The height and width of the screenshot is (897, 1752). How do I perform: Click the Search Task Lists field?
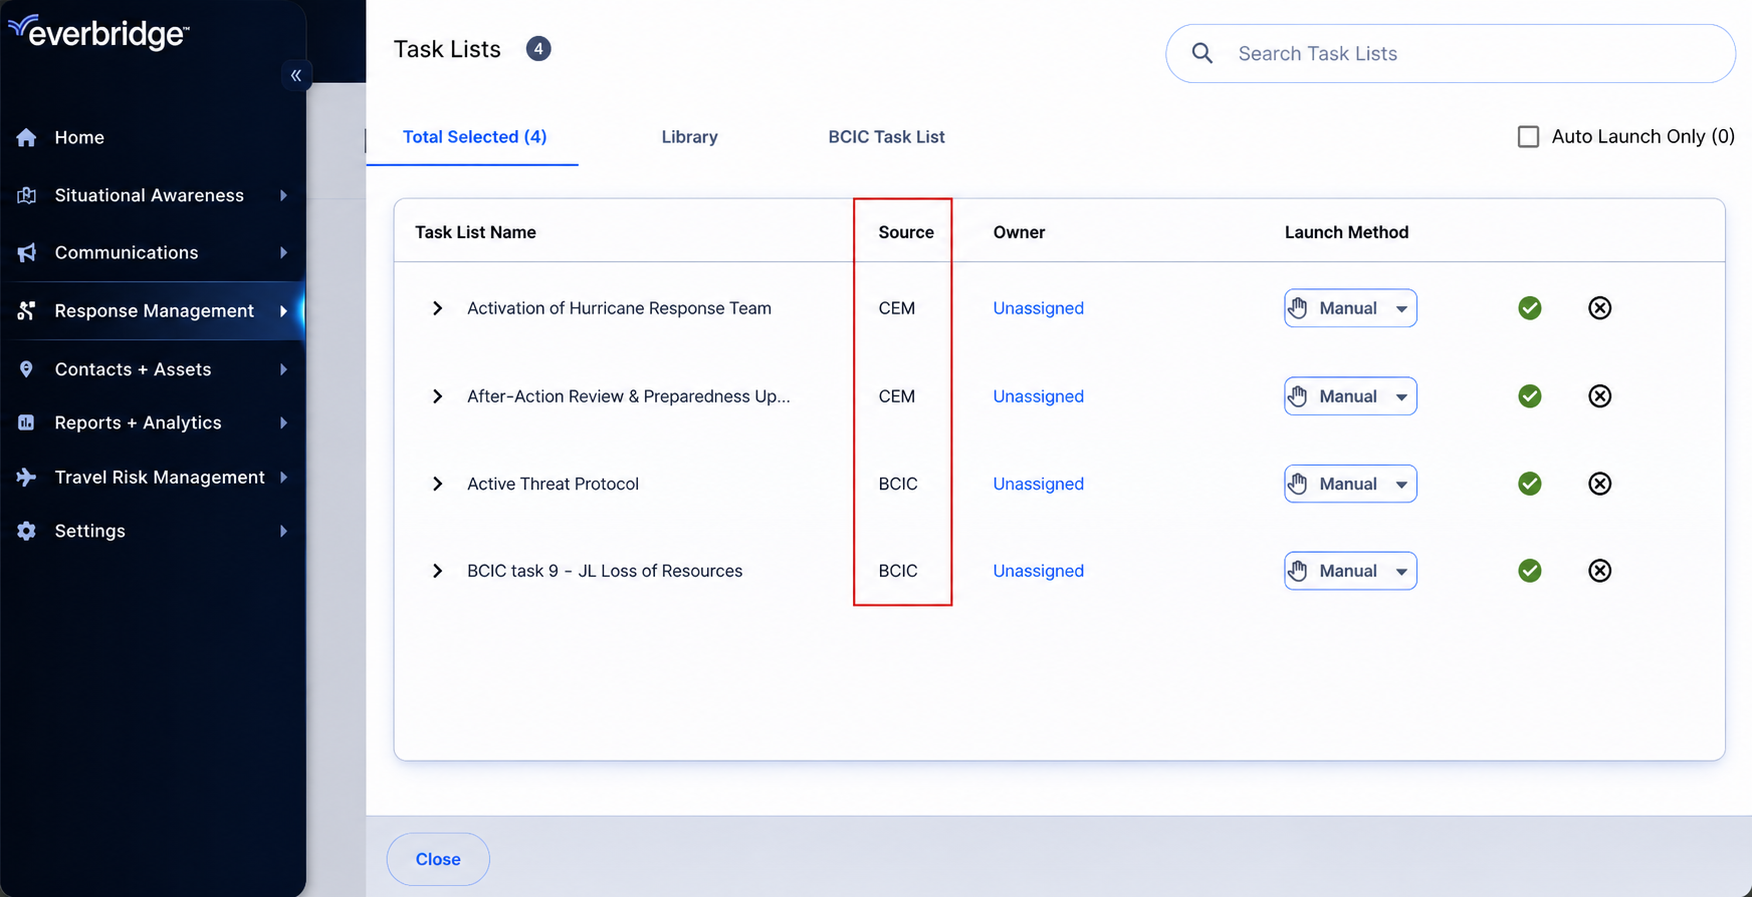tap(1450, 54)
